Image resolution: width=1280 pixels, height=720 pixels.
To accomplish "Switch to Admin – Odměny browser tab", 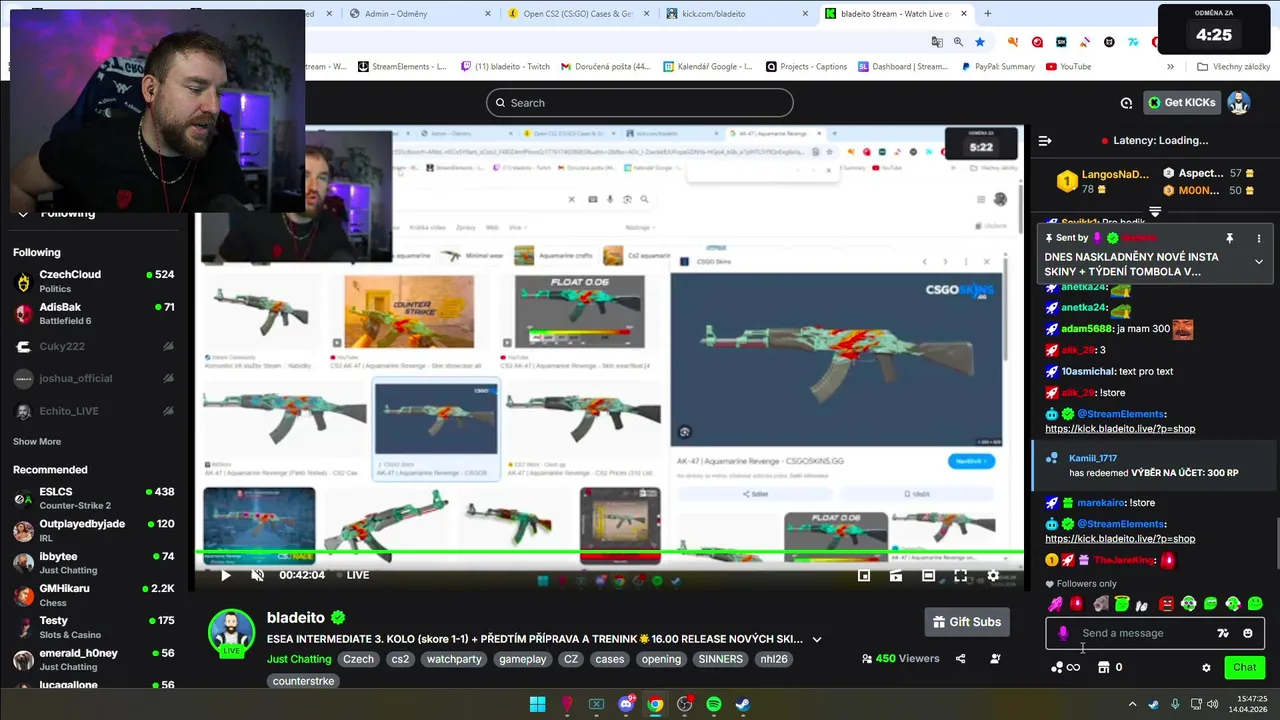I will pos(420,14).
